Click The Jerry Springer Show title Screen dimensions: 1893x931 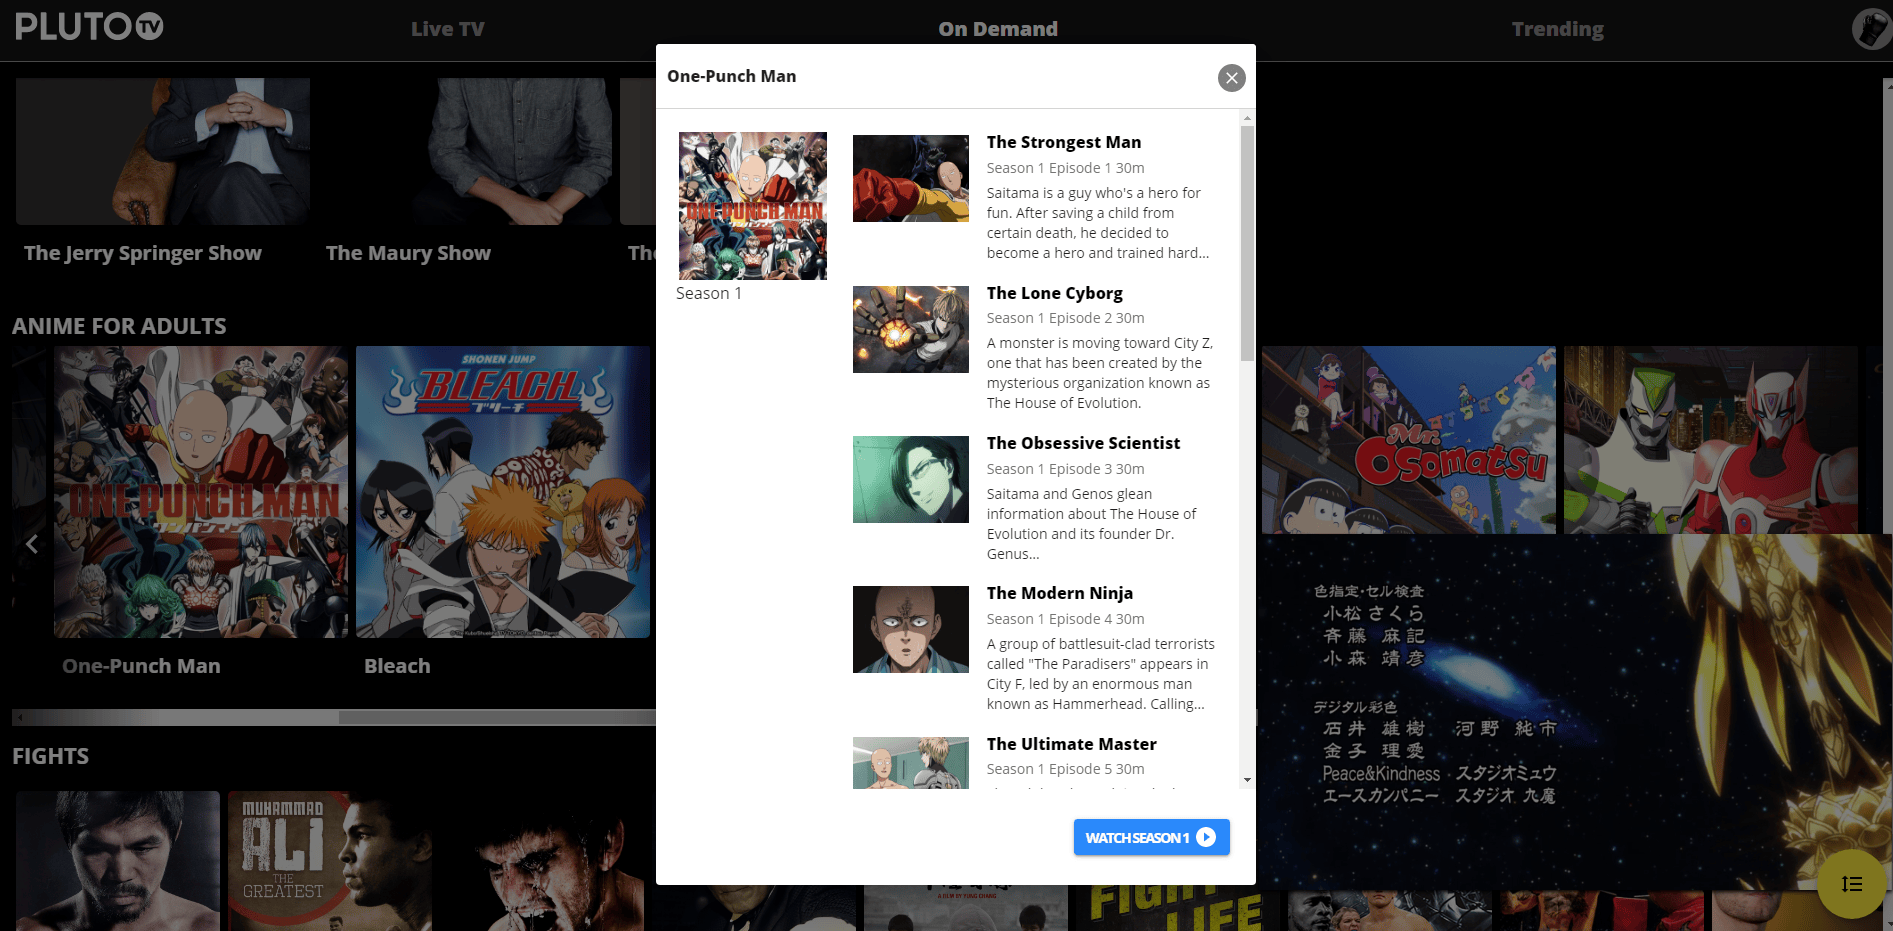[x=143, y=253]
